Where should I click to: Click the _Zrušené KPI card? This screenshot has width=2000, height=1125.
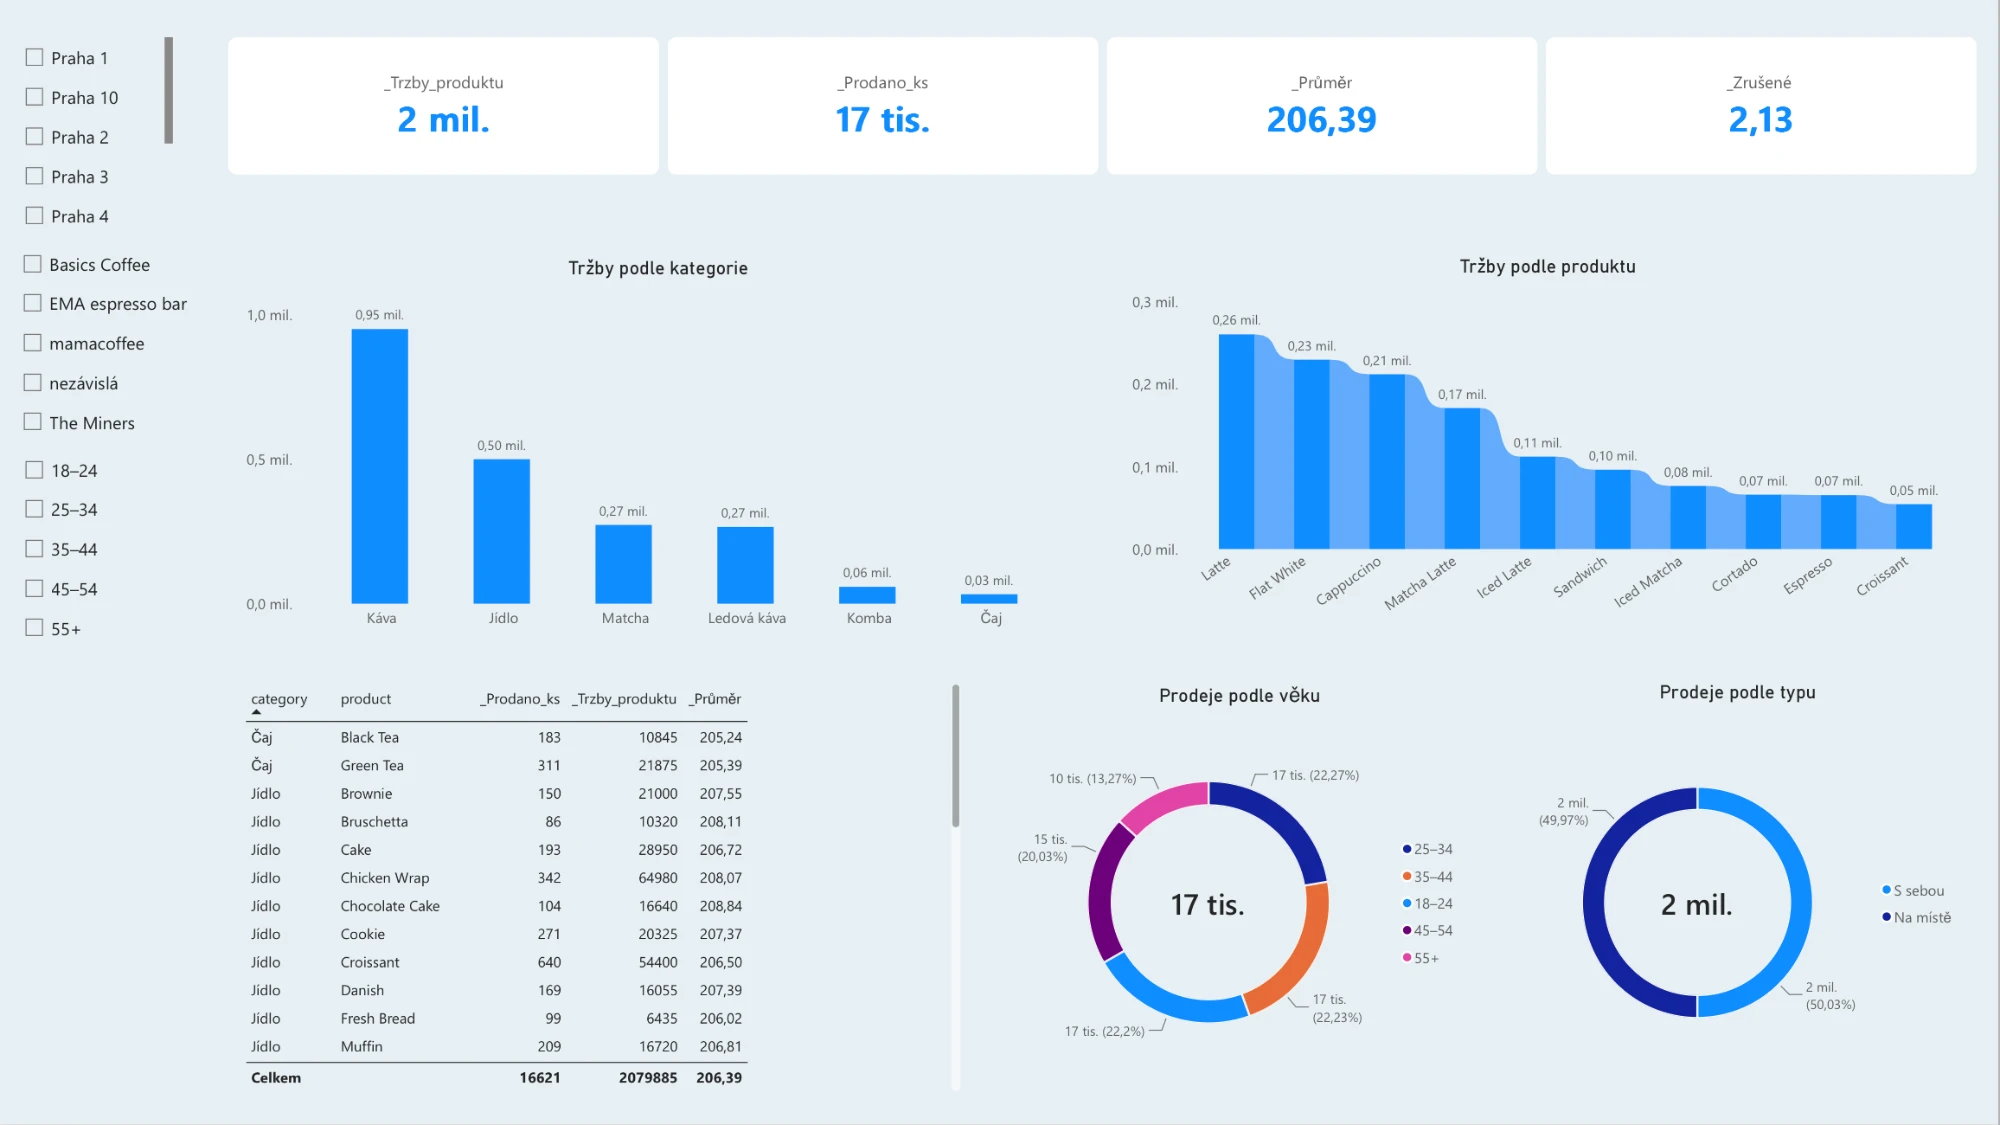[1761, 106]
